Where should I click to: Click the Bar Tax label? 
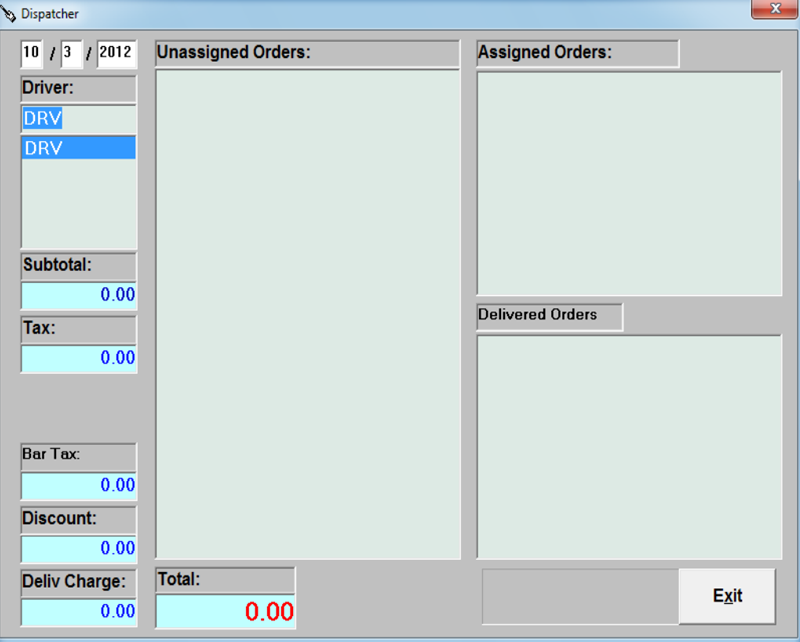(79, 456)
